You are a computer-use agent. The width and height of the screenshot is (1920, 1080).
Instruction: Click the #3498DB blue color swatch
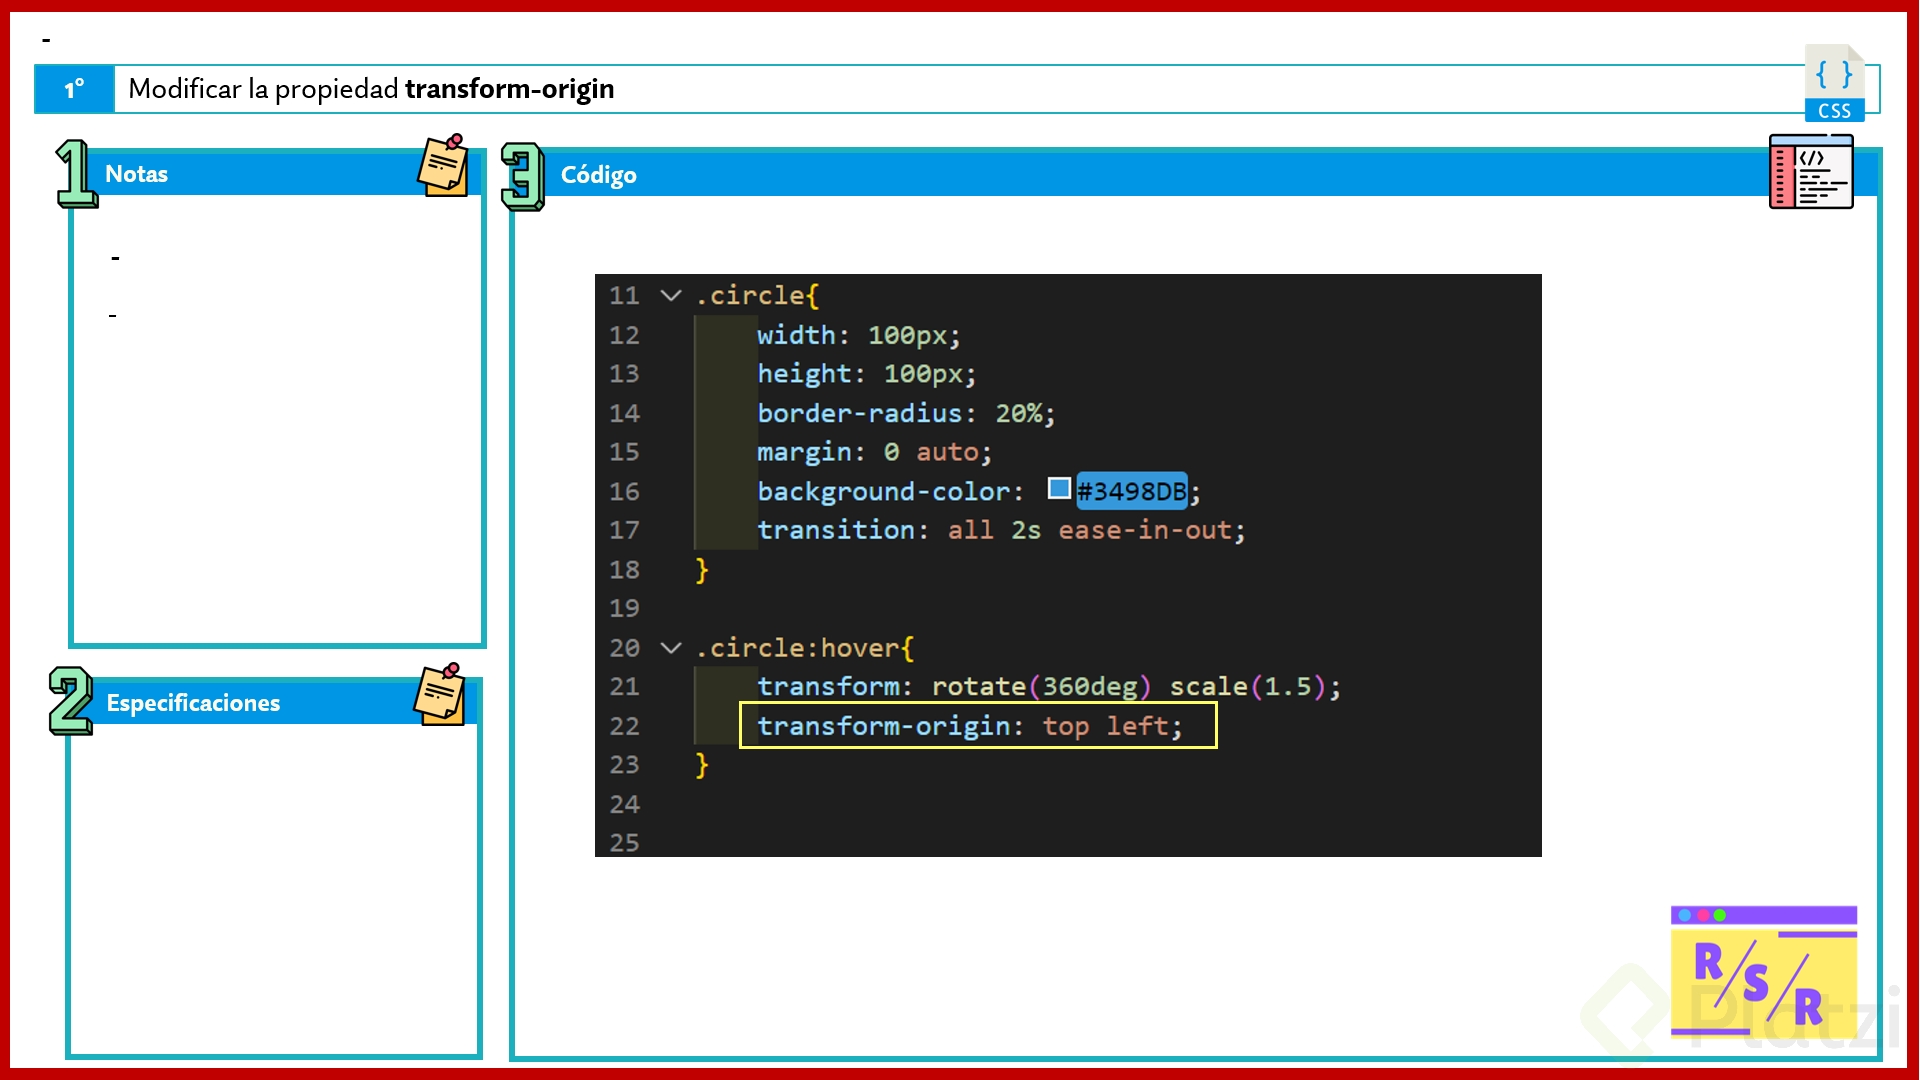pyautogui.click(x=1058, y=488)
